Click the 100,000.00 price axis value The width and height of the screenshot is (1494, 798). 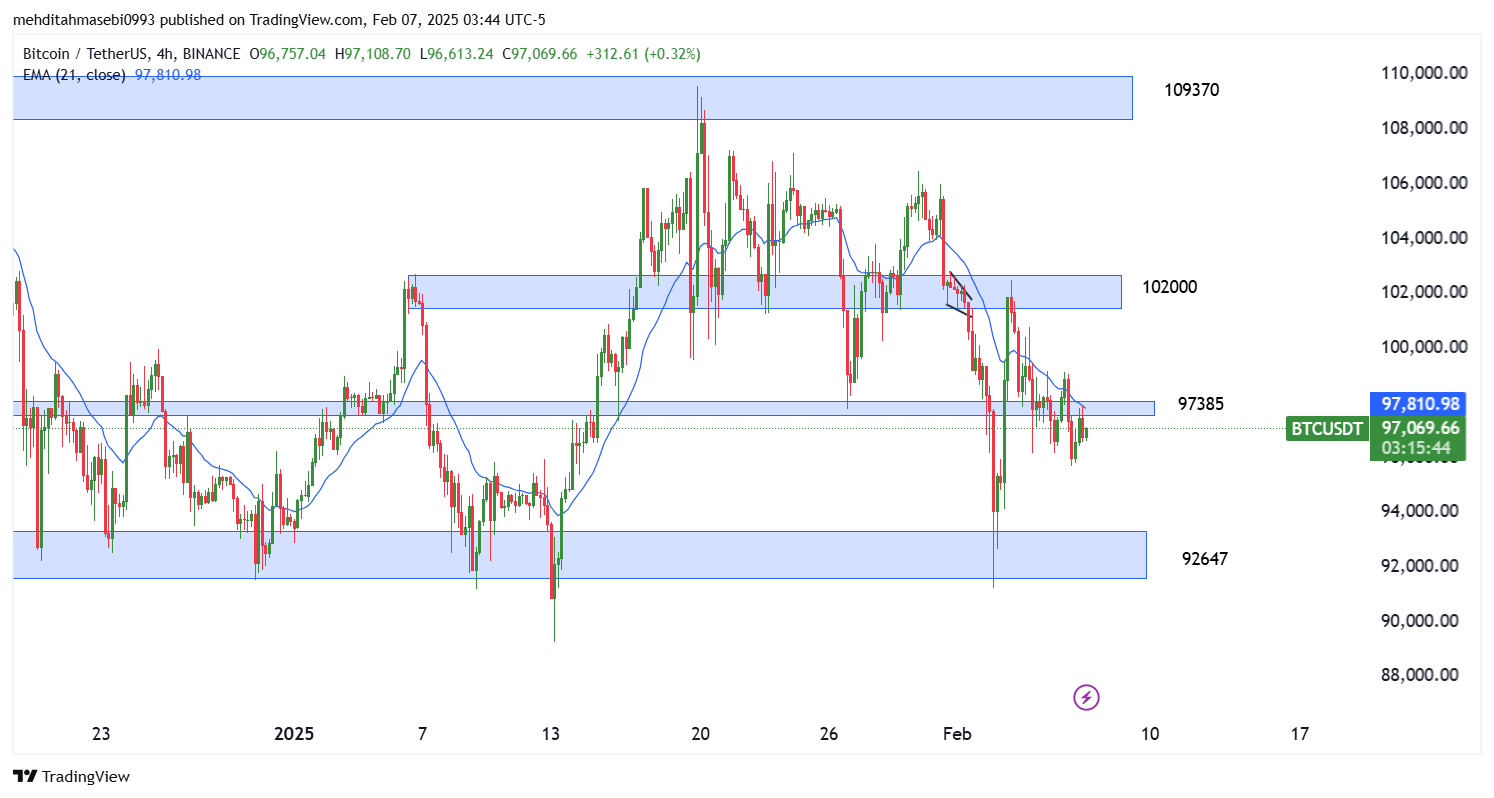pos(1424,347)
